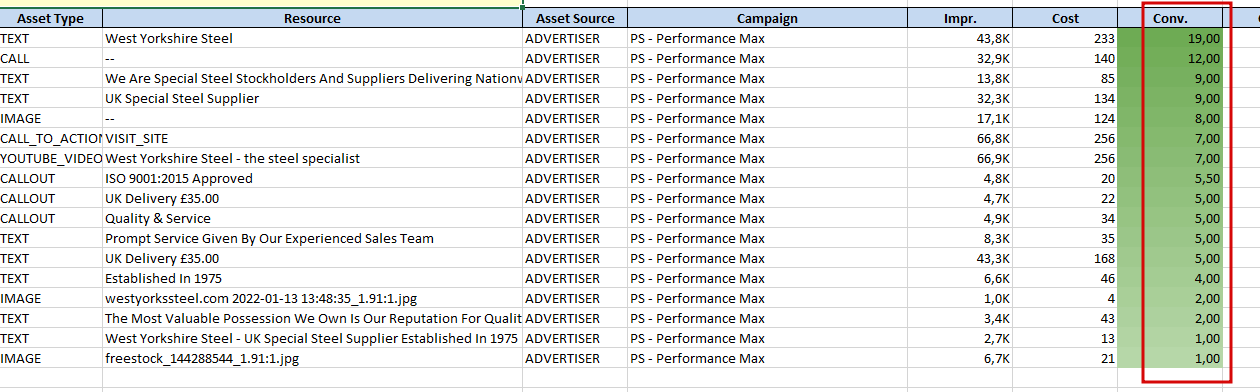Click the YOUTUBE_VIDEO asset type cell
The width and height of the screenshot is (1260, 392).
pyautogui.click(x=51, y=158)
